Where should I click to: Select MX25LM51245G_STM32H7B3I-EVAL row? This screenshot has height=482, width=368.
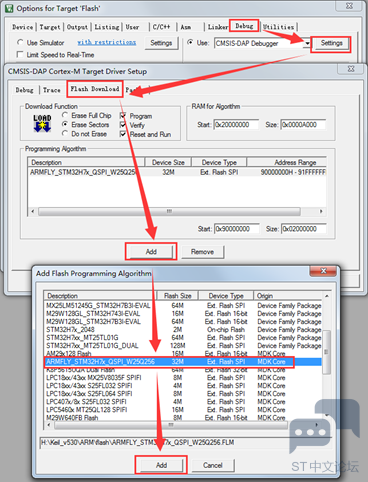pyautogui.click(x=183, y=305)
